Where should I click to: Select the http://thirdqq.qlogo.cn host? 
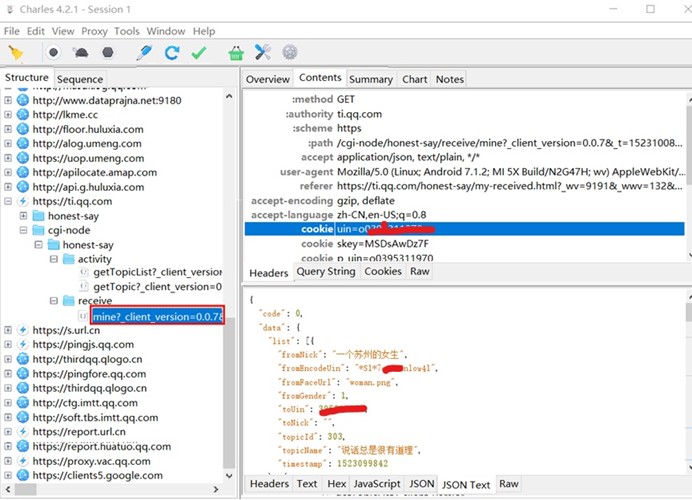coord(87,359)
